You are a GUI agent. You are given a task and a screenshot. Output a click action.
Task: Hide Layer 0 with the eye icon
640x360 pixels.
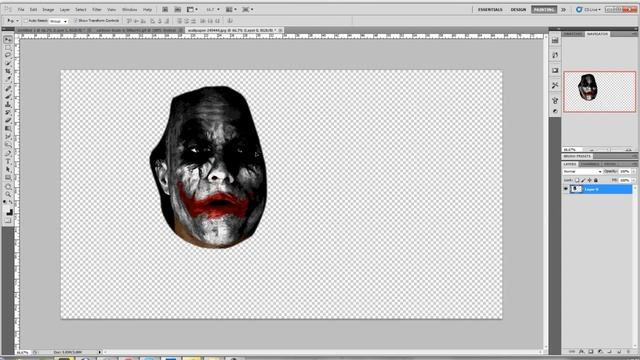pyautogui.click(x=566, y=189)
